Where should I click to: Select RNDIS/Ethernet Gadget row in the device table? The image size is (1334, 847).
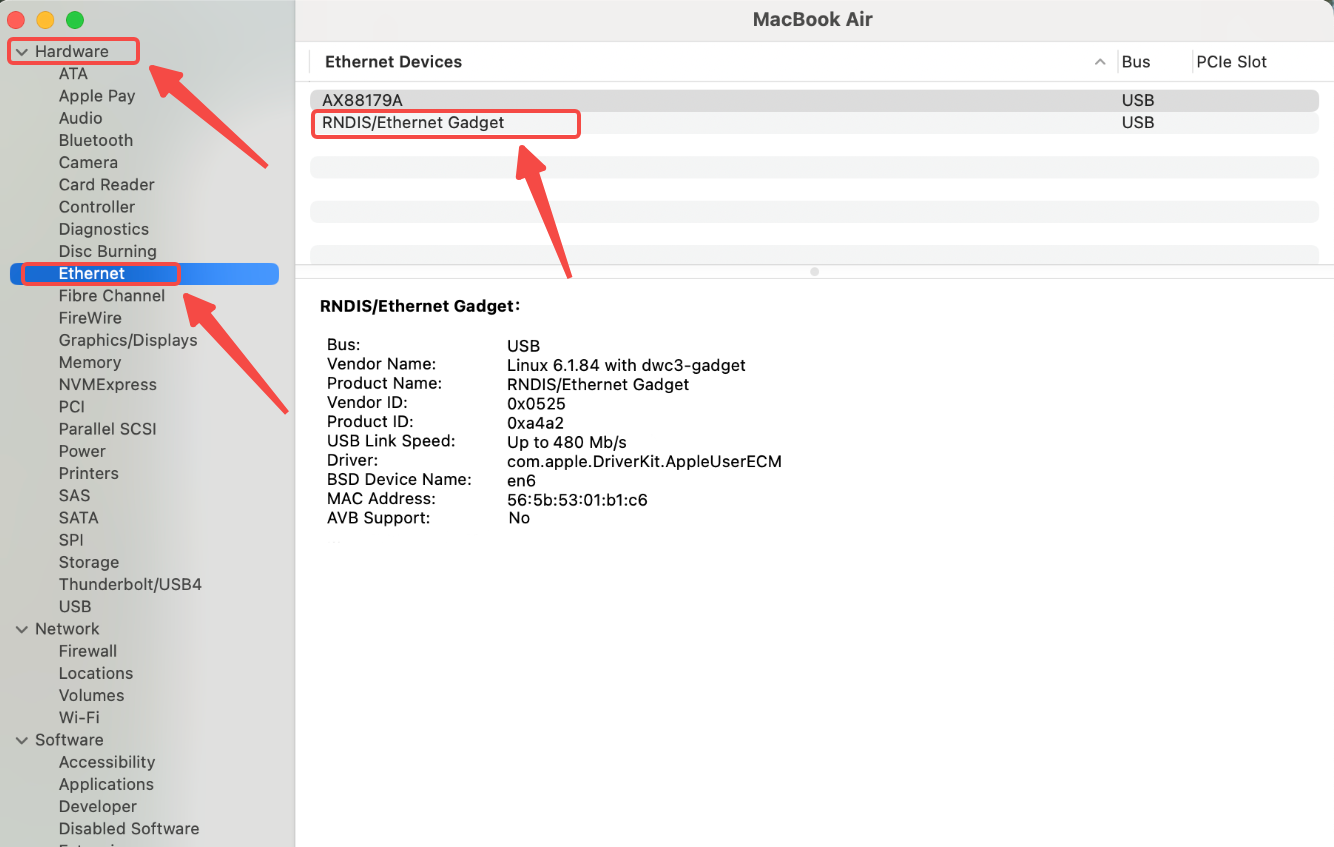[814, 123]
